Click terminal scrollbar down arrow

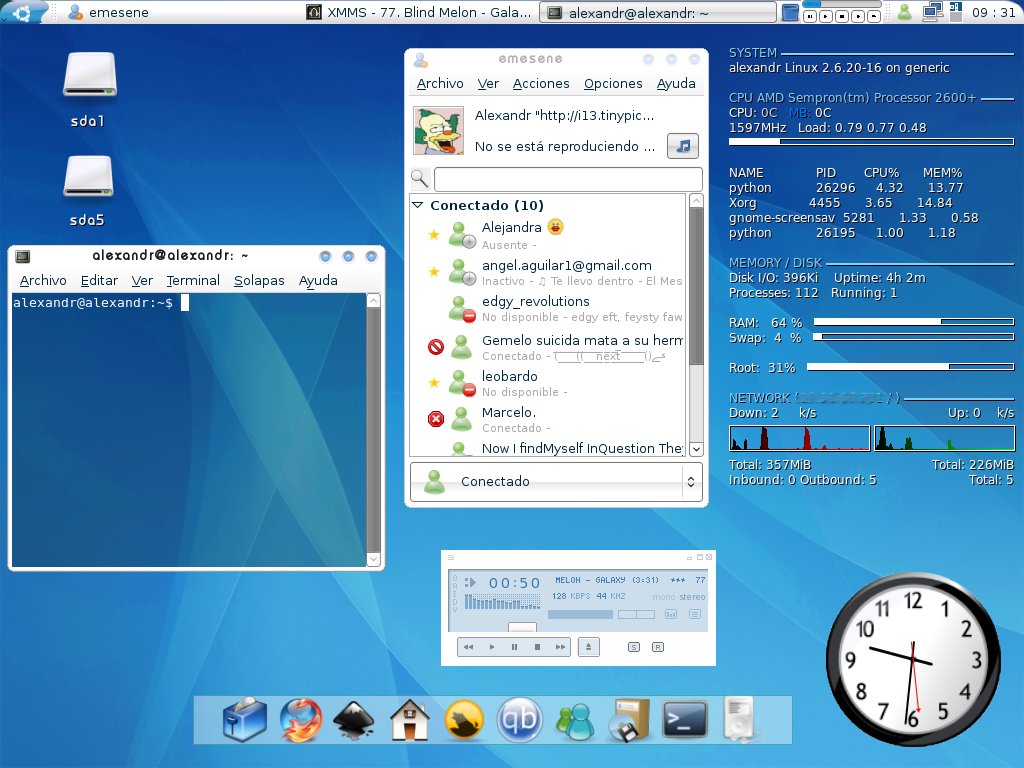coord(374,559)
